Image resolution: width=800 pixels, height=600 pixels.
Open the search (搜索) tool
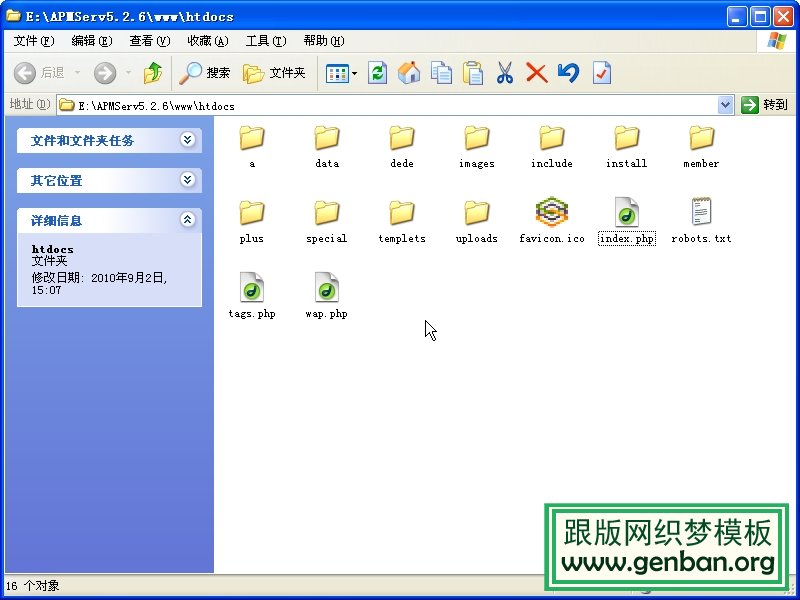[205, 72]
